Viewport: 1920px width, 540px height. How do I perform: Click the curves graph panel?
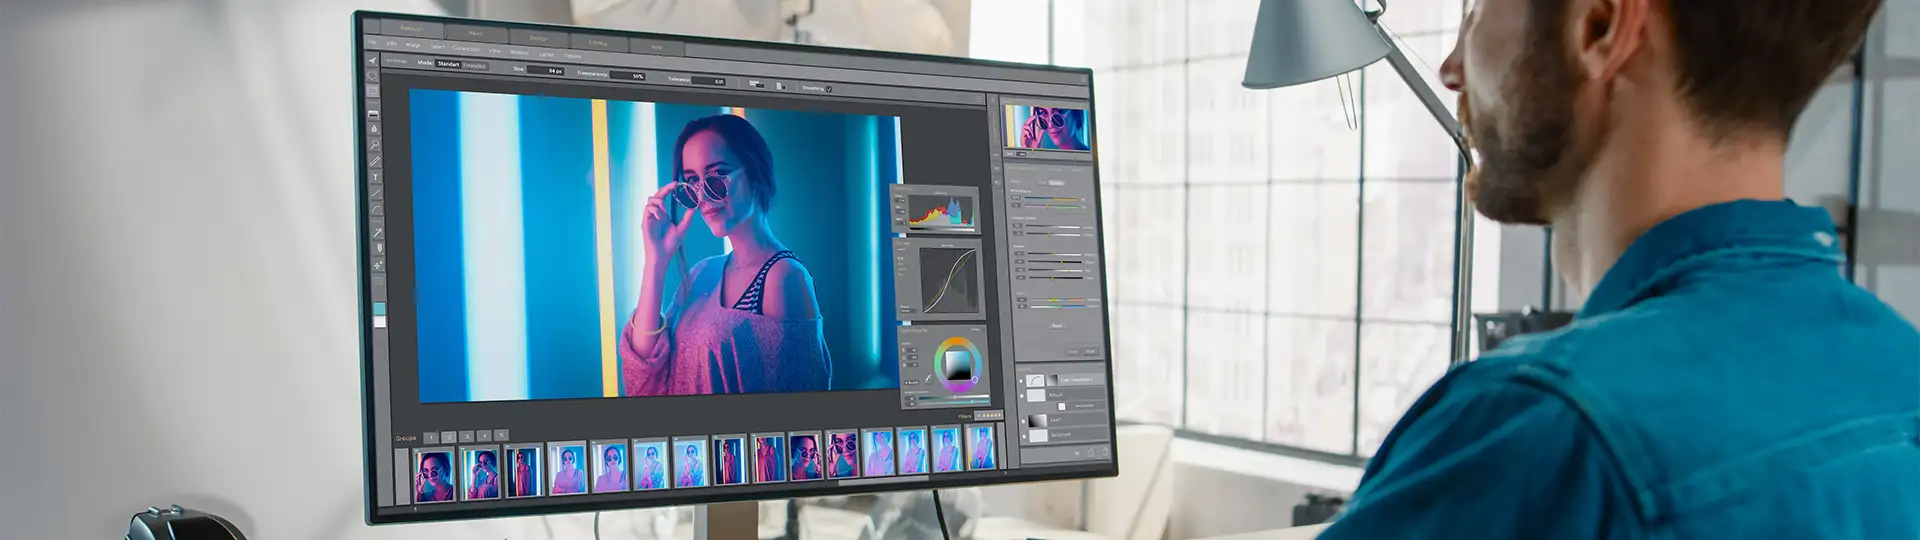[x=948, y=281]
